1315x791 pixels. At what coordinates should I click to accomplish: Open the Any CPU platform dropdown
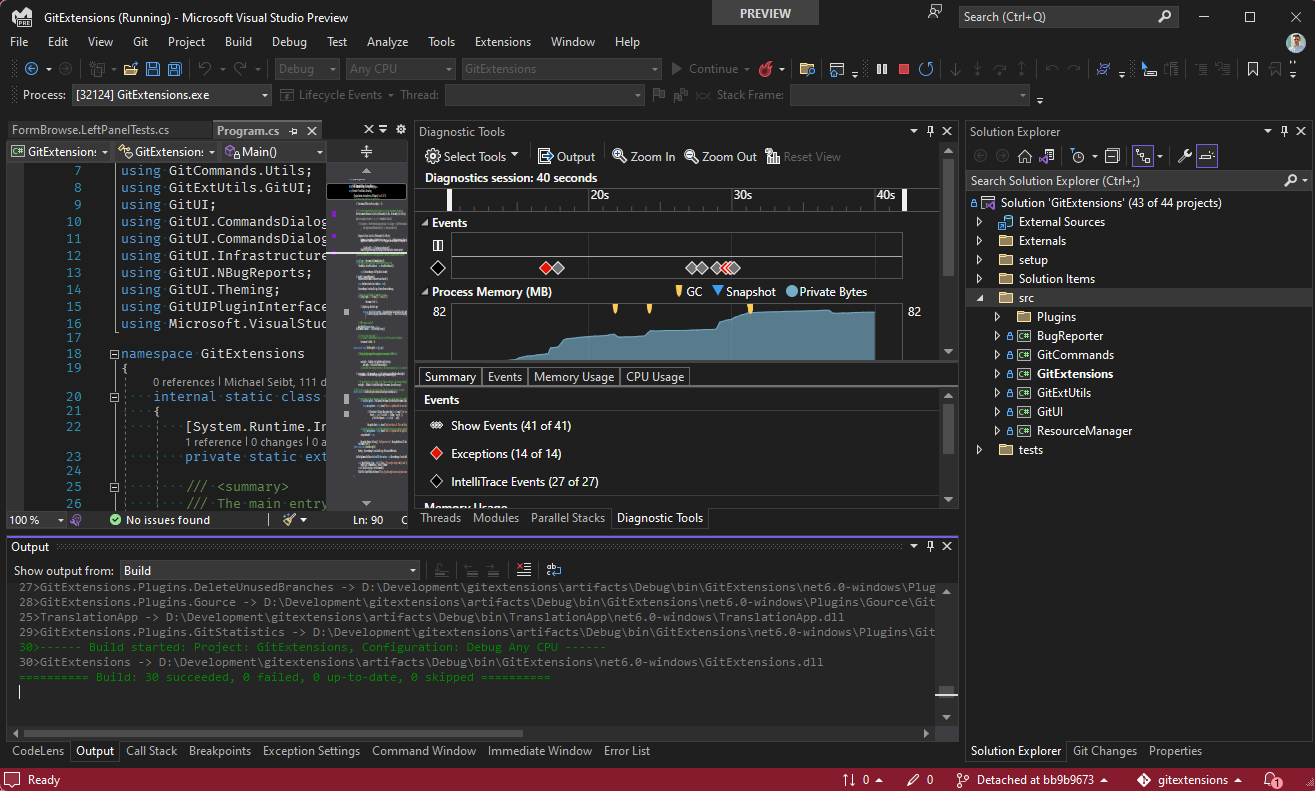click(x=450, y=69)
